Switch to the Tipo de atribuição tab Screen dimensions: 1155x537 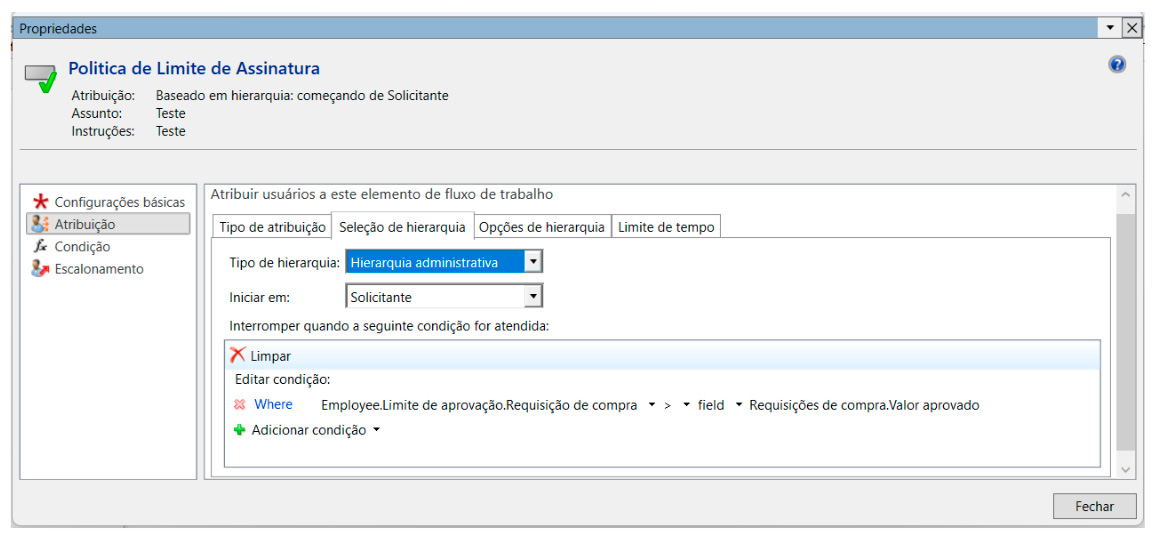(x=272, y=227)
